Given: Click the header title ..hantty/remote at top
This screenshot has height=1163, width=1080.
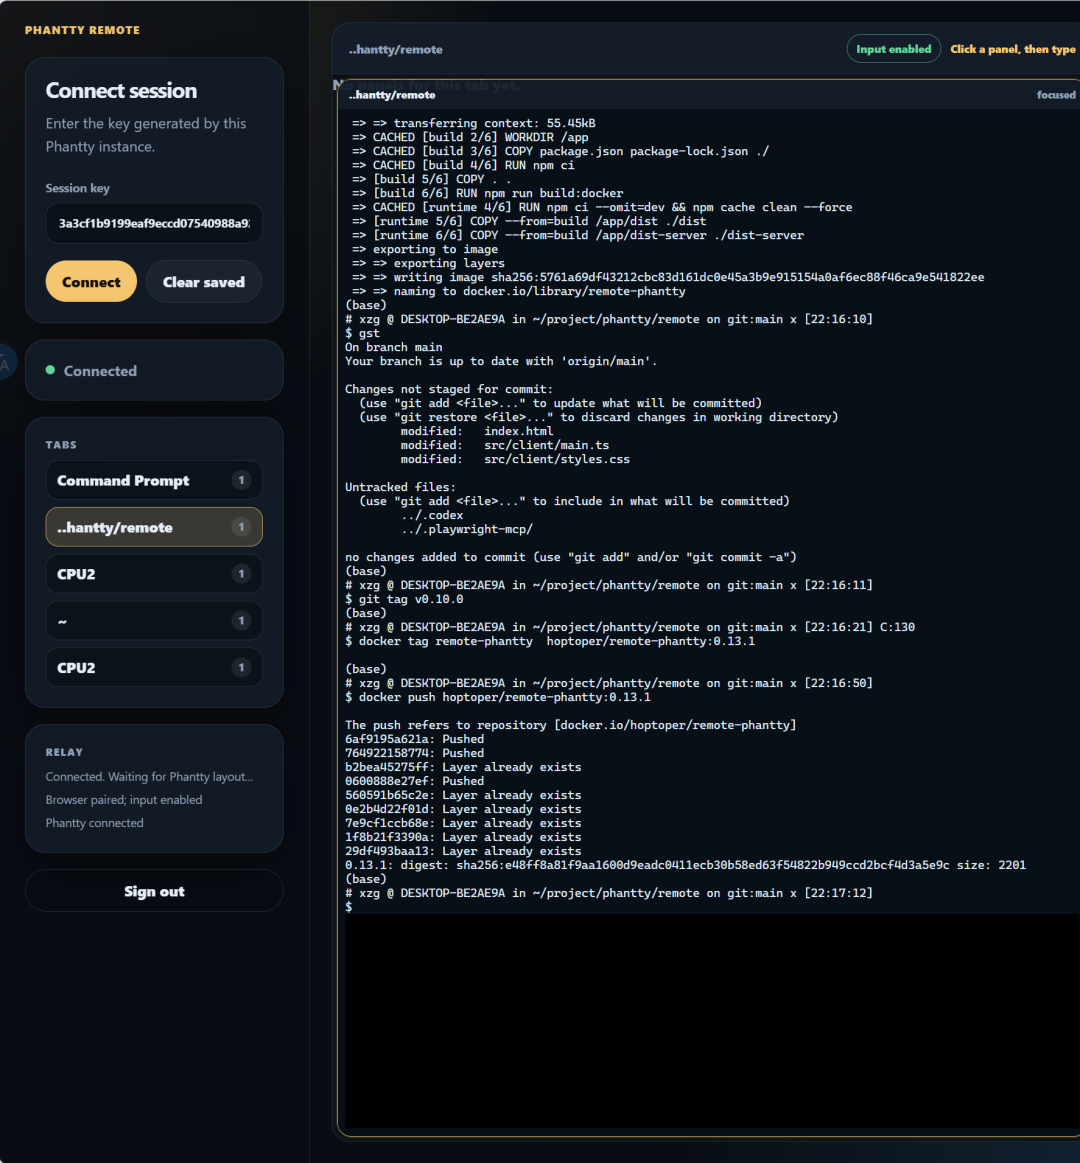Looking at the screenshot, I should tap(395, 50).
